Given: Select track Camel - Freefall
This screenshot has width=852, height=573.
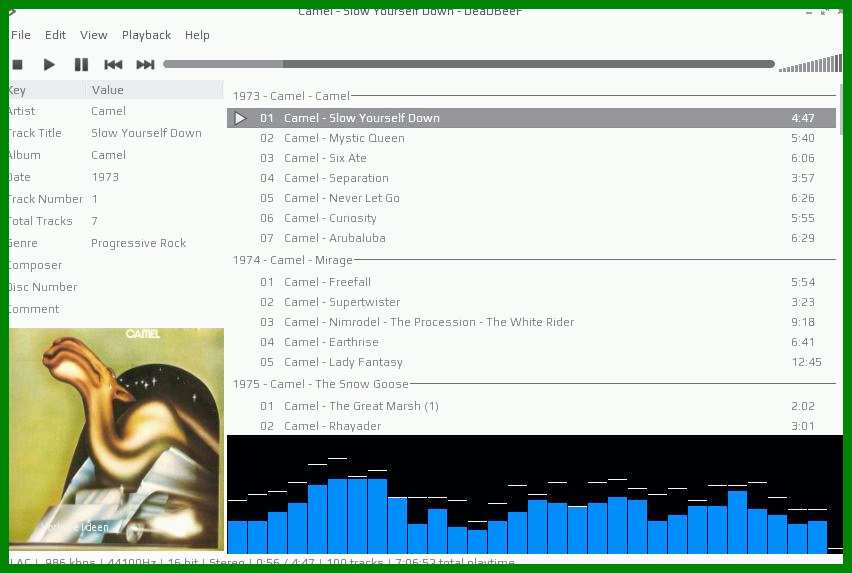Looking at the screenshot, I should point(531,282).
